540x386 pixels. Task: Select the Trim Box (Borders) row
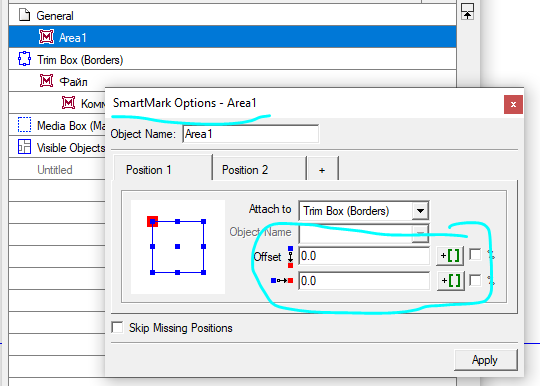[232, 59]
